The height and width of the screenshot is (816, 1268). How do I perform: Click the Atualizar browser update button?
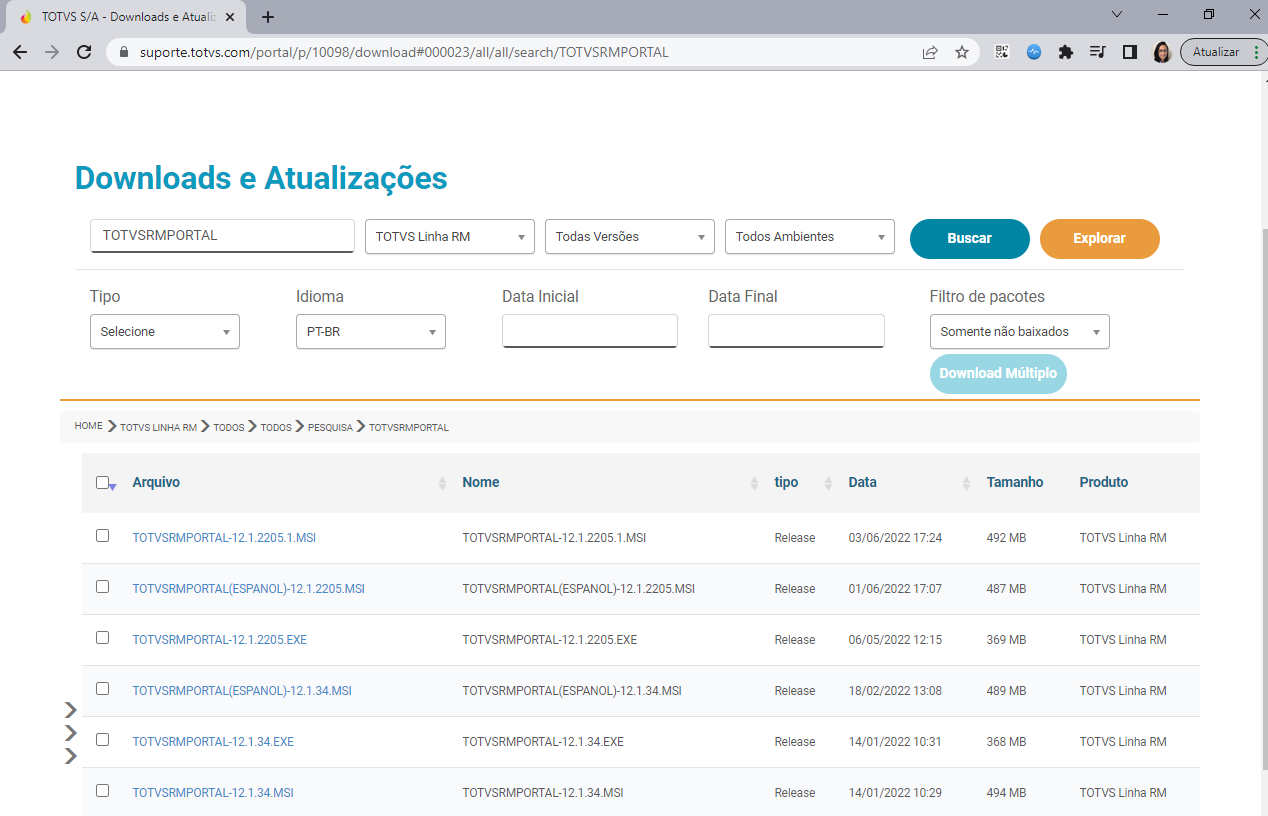(x=1215, y=52)
